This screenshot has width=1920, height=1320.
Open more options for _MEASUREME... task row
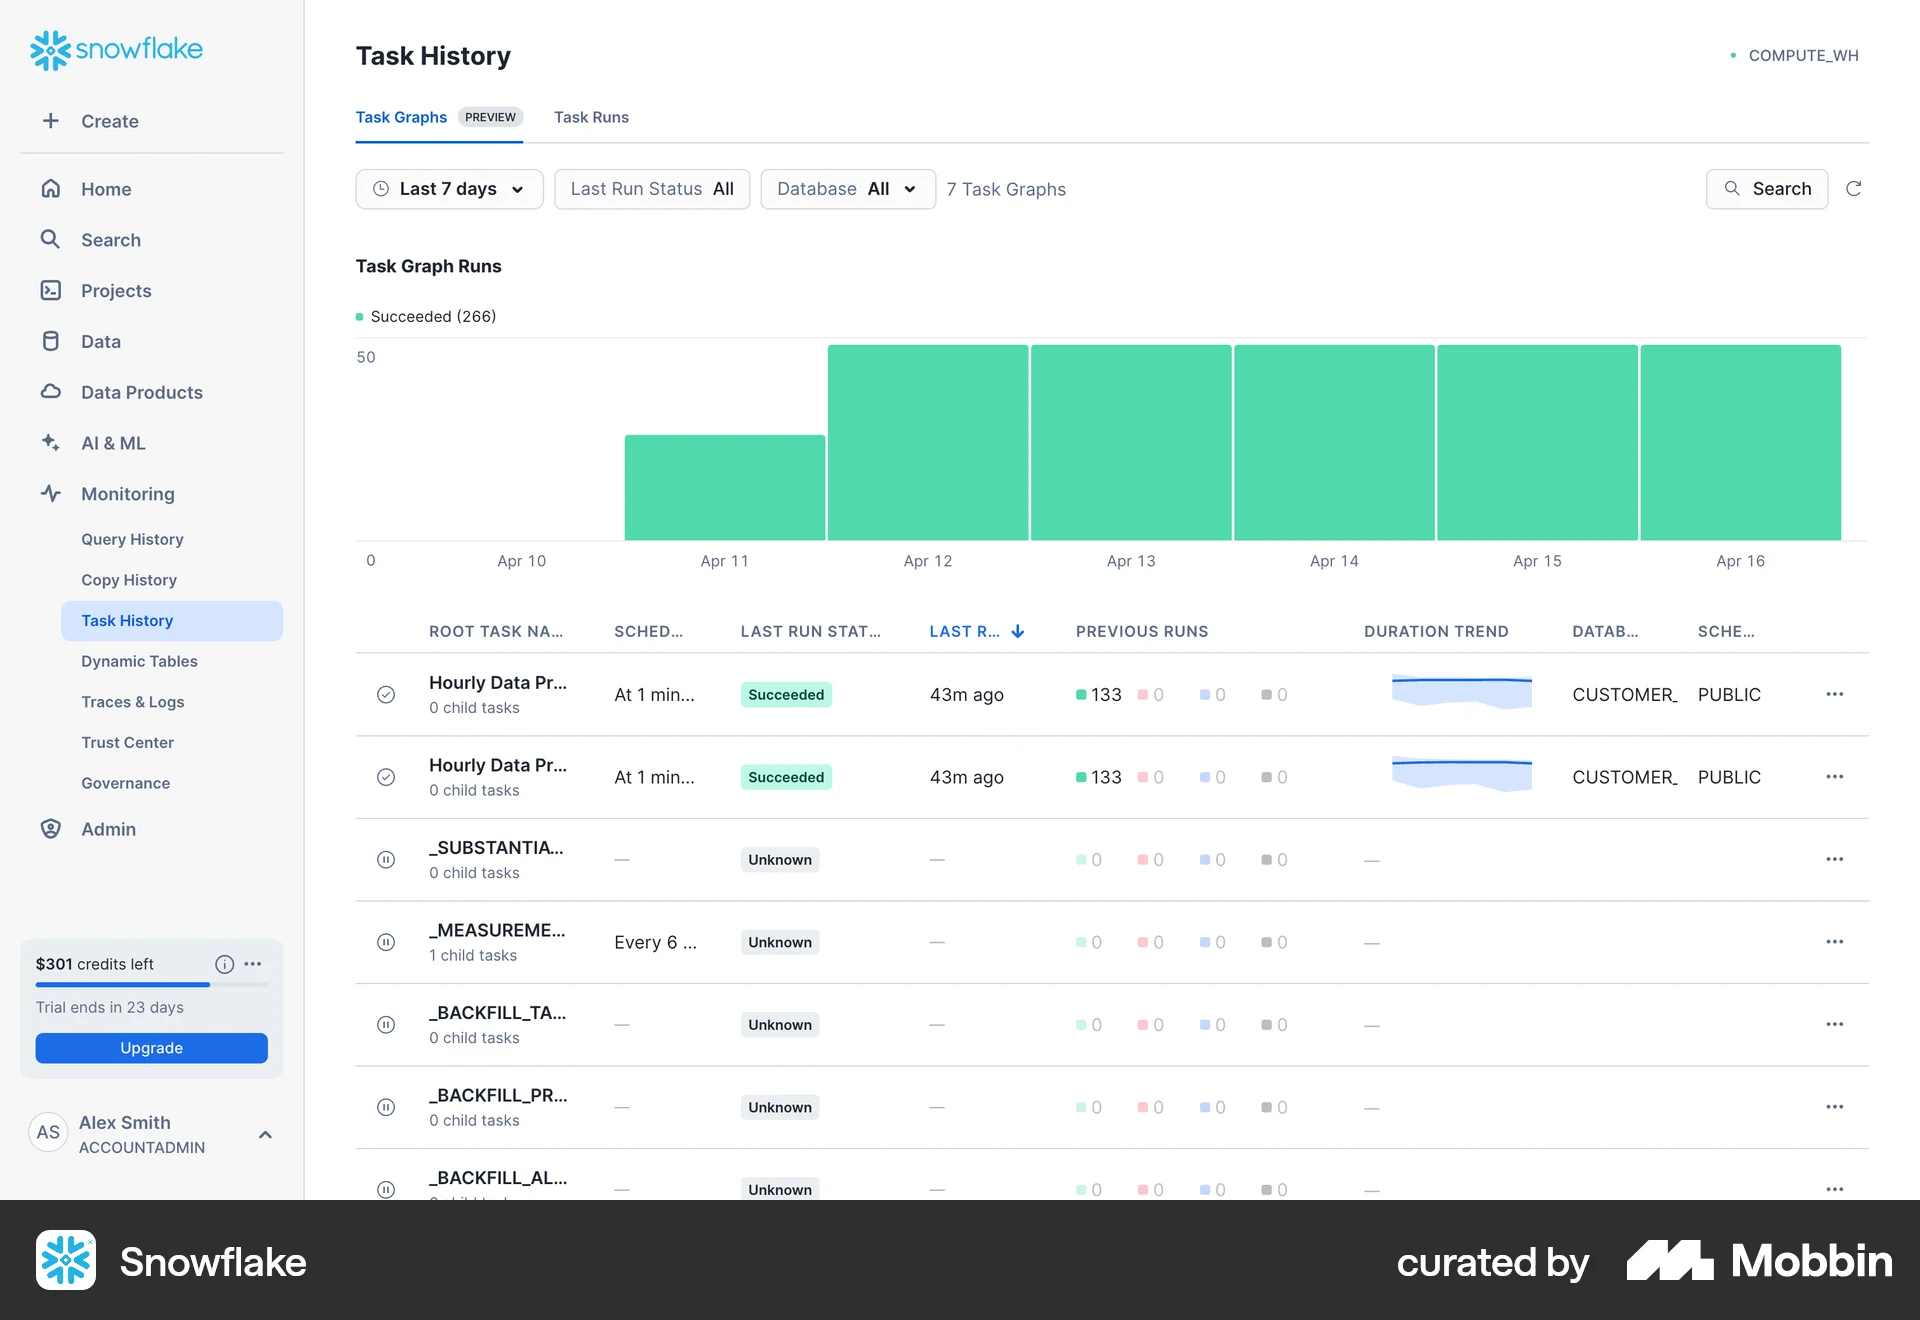(1834, 942)
